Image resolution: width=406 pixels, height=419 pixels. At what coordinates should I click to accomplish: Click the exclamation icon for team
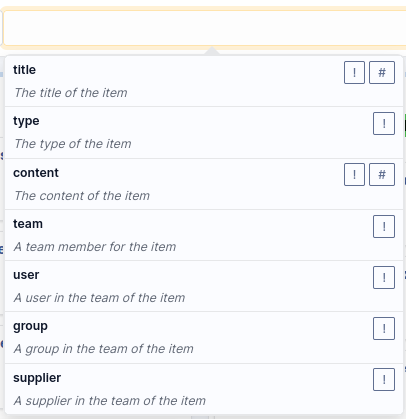[384, 227]
